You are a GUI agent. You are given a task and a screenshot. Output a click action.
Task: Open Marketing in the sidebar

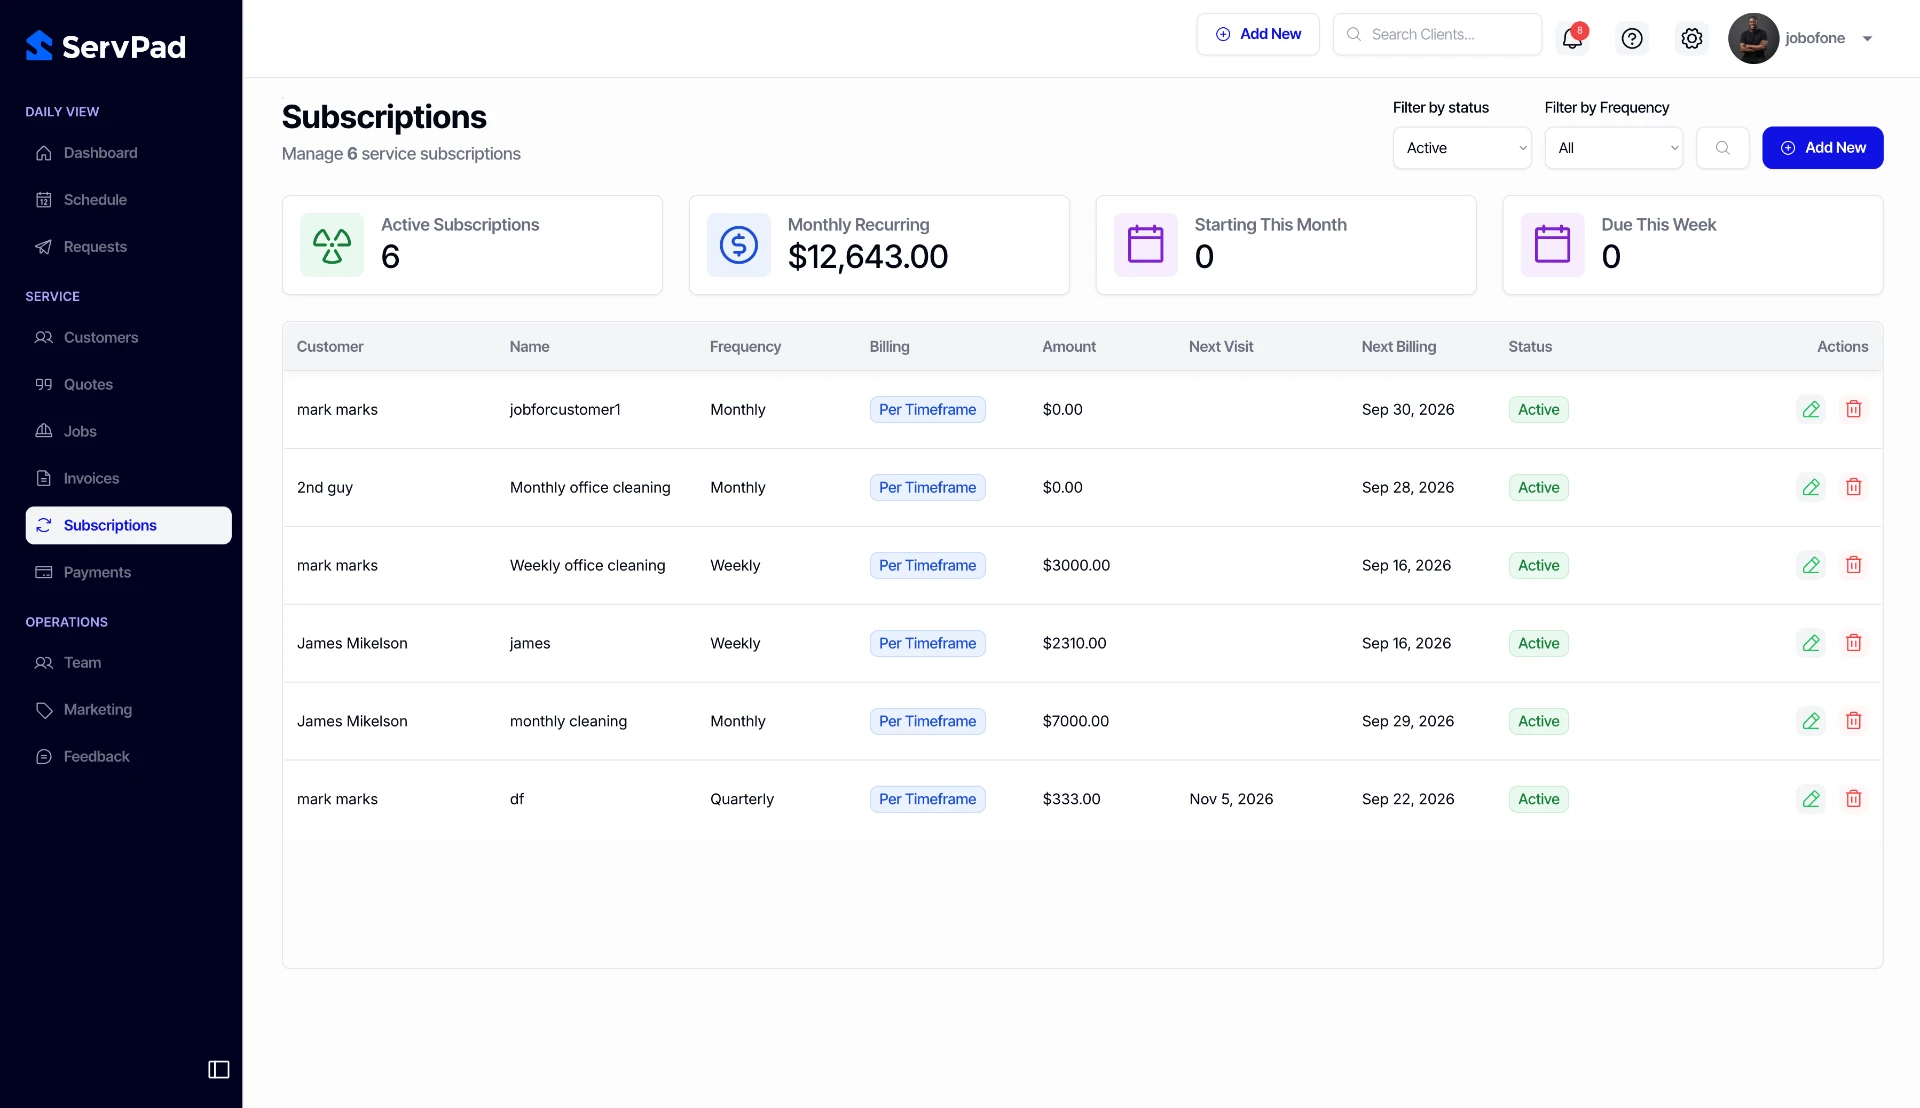(128, 710)
